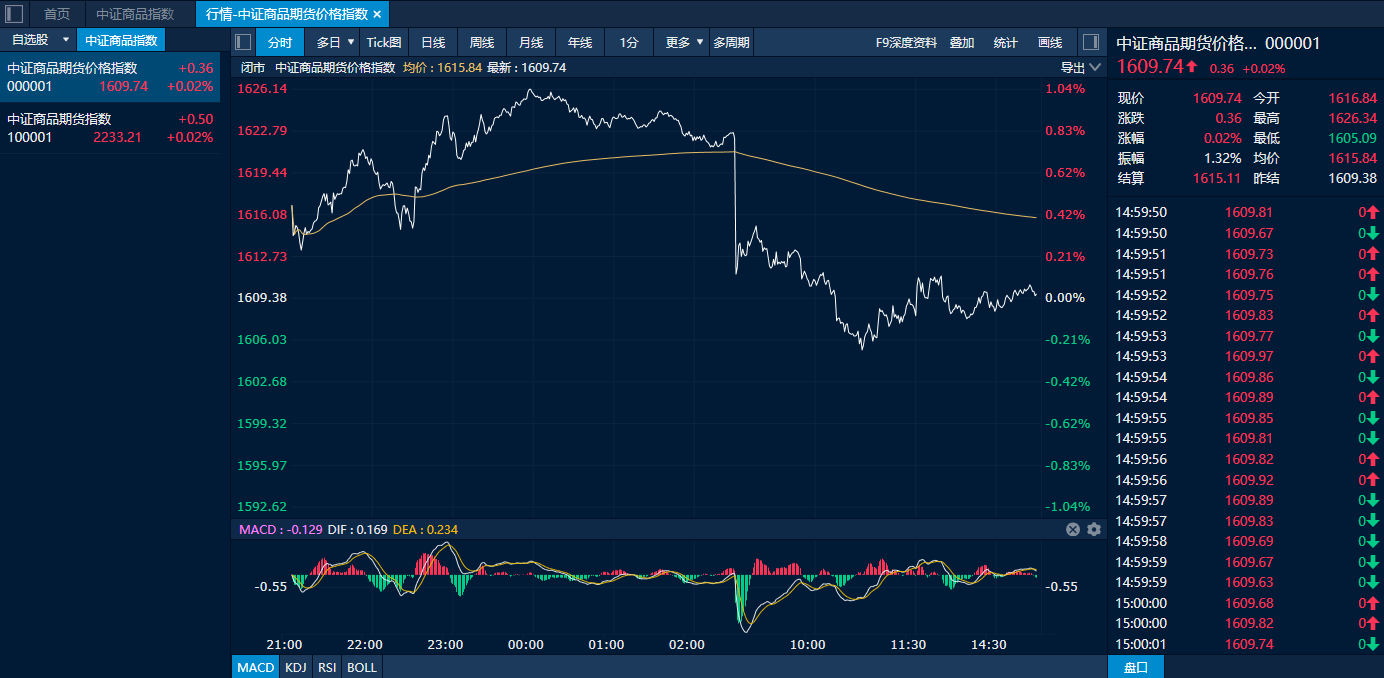Select the KDJ indicator tab
The image size is (1384, 678).
pyautogui.click(x=295, y=667)
